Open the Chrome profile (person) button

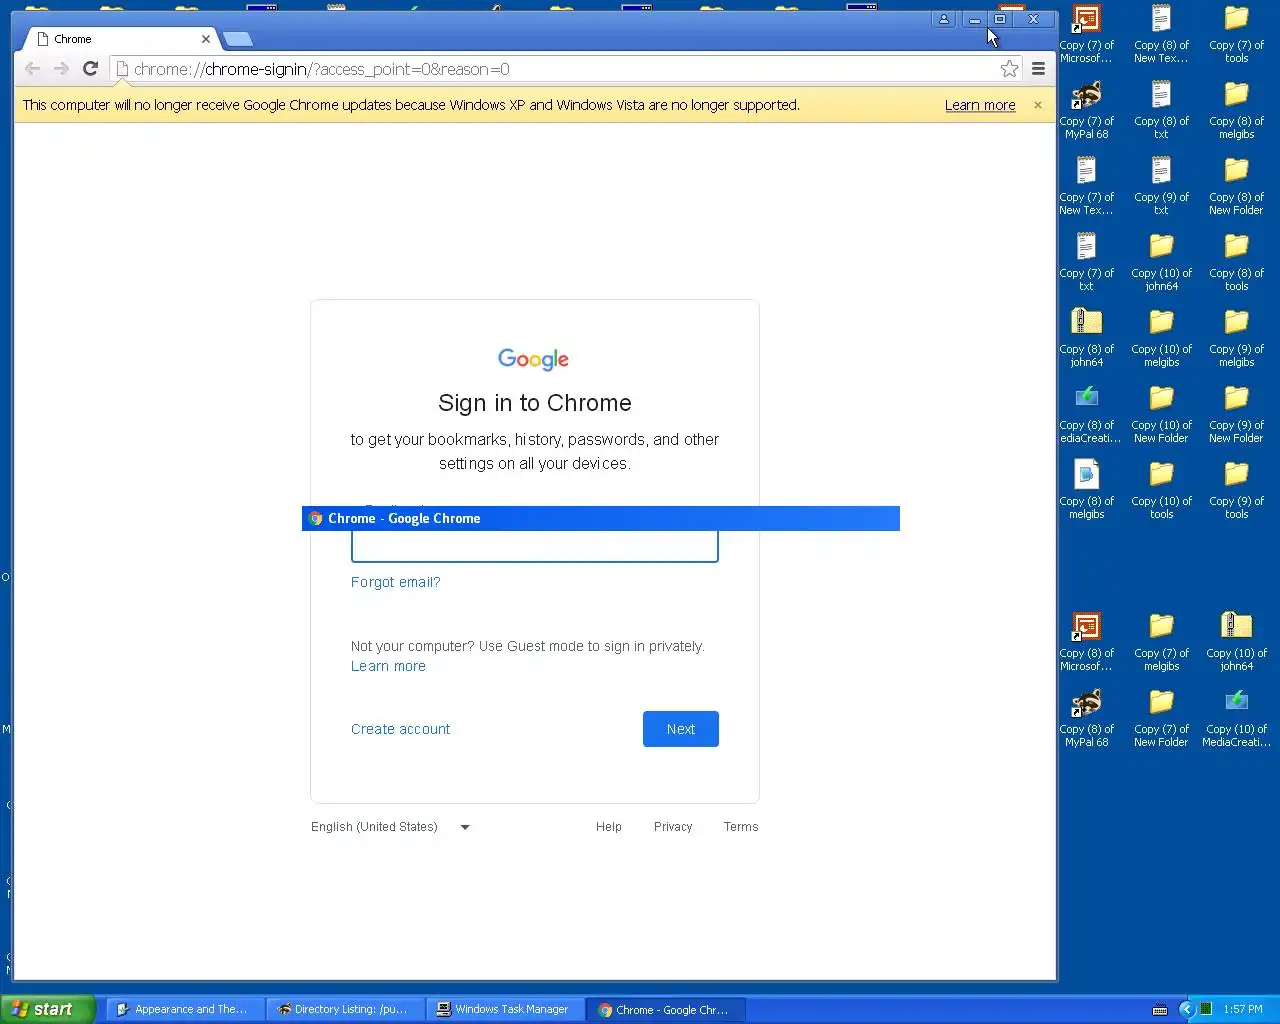[943, 19]
